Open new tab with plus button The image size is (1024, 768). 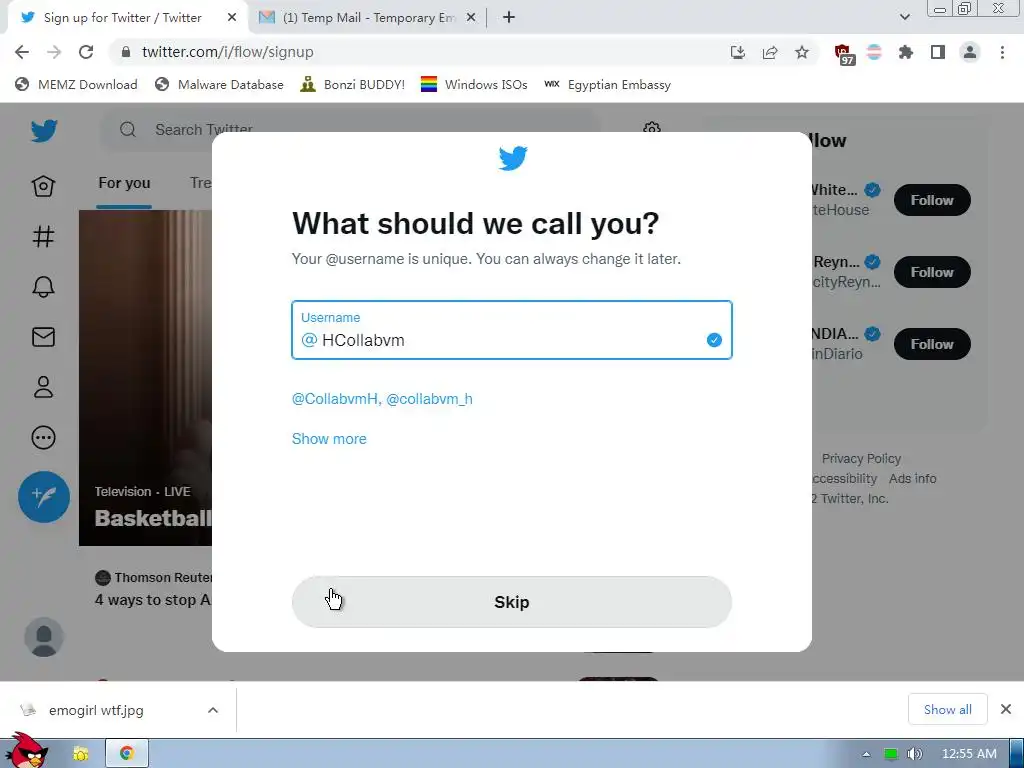tap(509, 18)
